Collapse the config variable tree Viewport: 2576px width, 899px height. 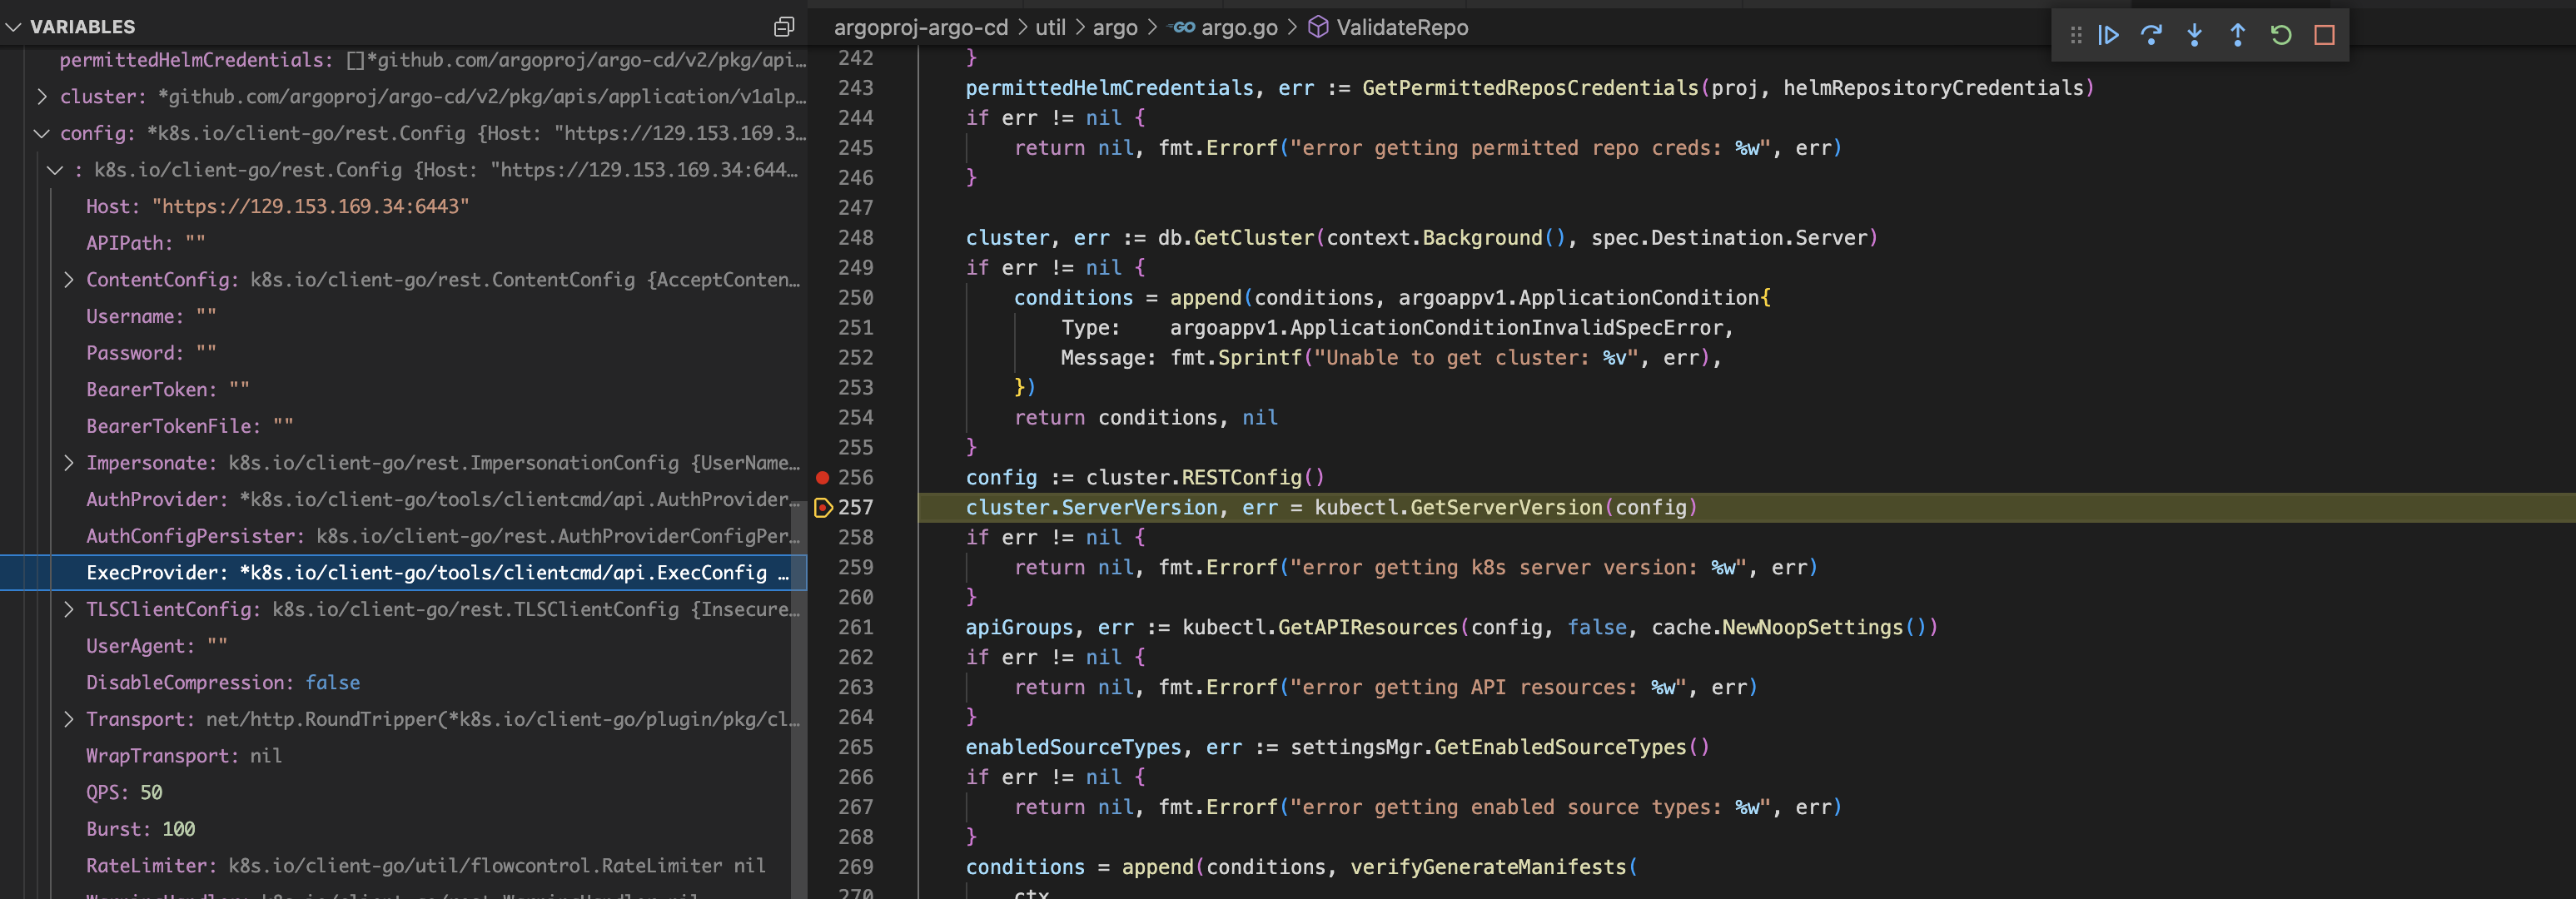pos(42,133)
